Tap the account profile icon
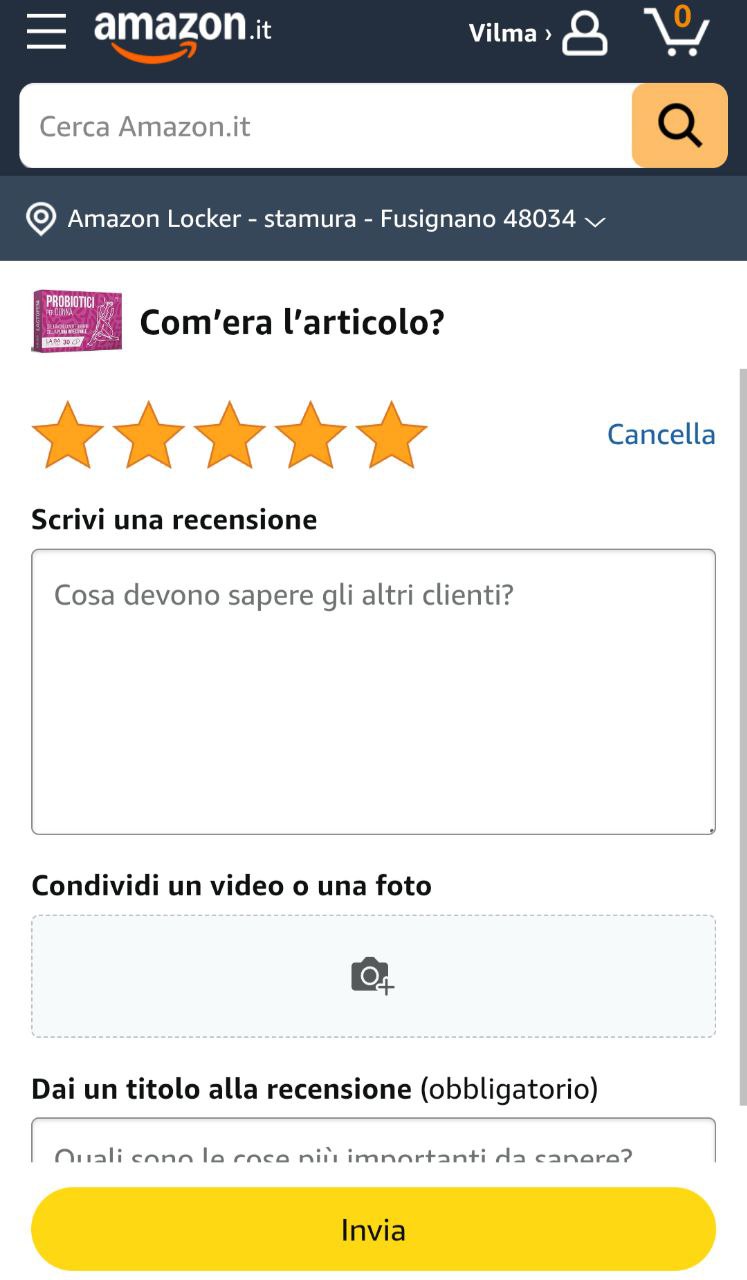The height and width of the screenshot is (1280, 747). [x=585, y=33]
